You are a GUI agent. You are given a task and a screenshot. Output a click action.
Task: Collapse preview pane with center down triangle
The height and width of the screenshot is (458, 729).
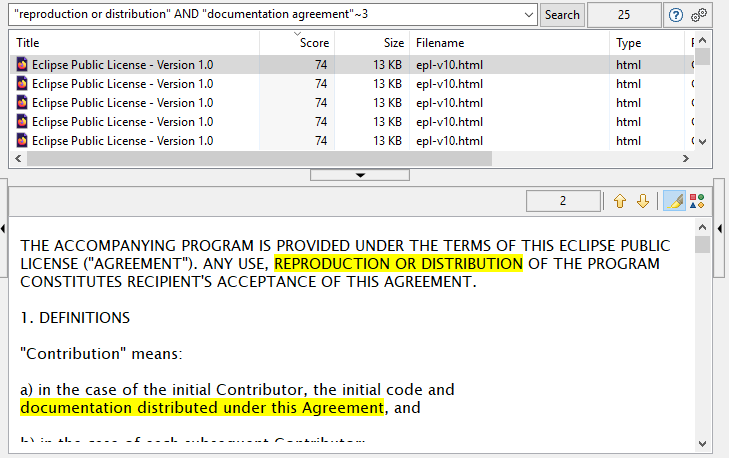360,175
